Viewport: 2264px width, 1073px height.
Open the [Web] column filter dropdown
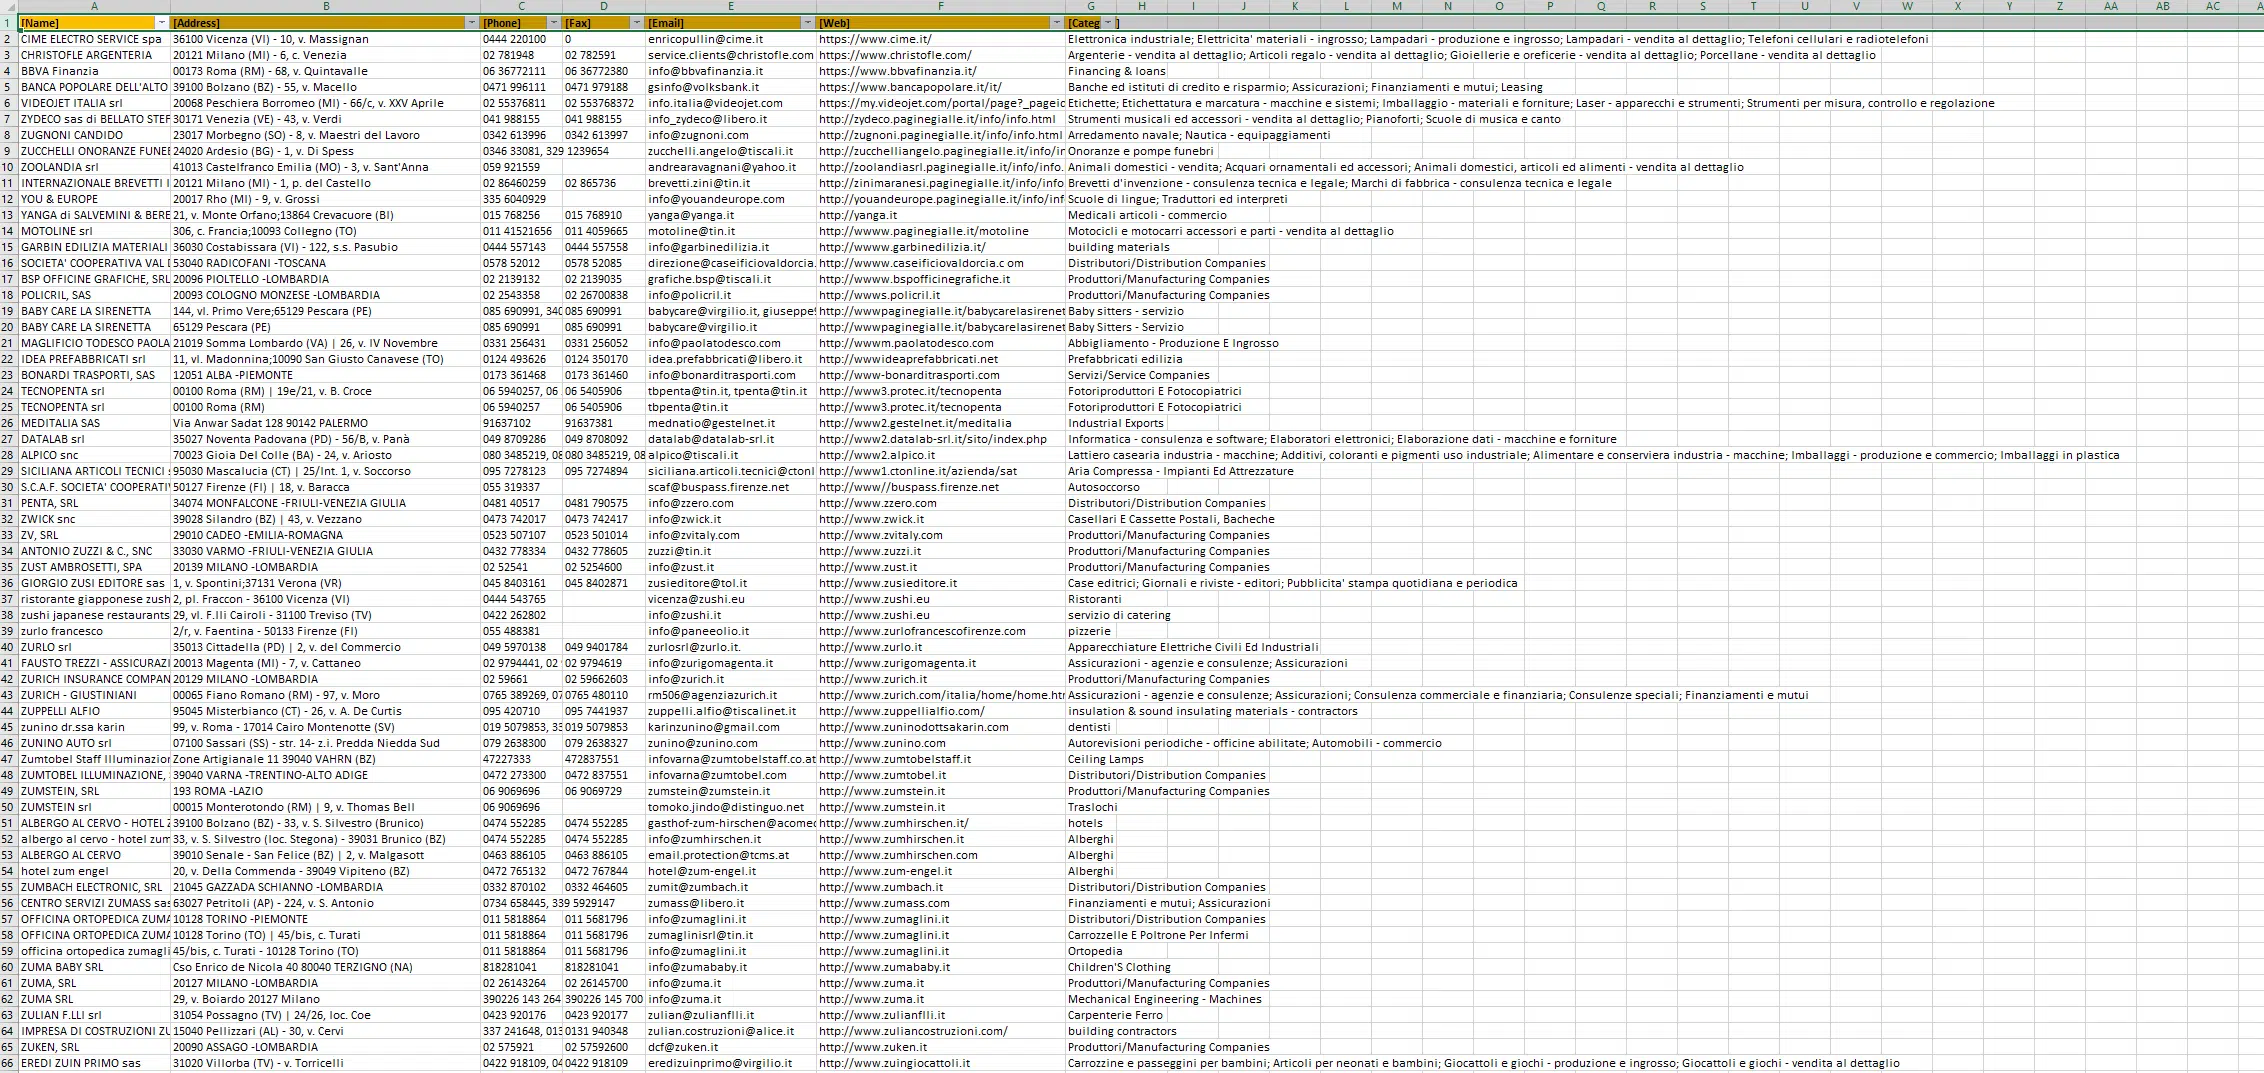click(1057, 23)
